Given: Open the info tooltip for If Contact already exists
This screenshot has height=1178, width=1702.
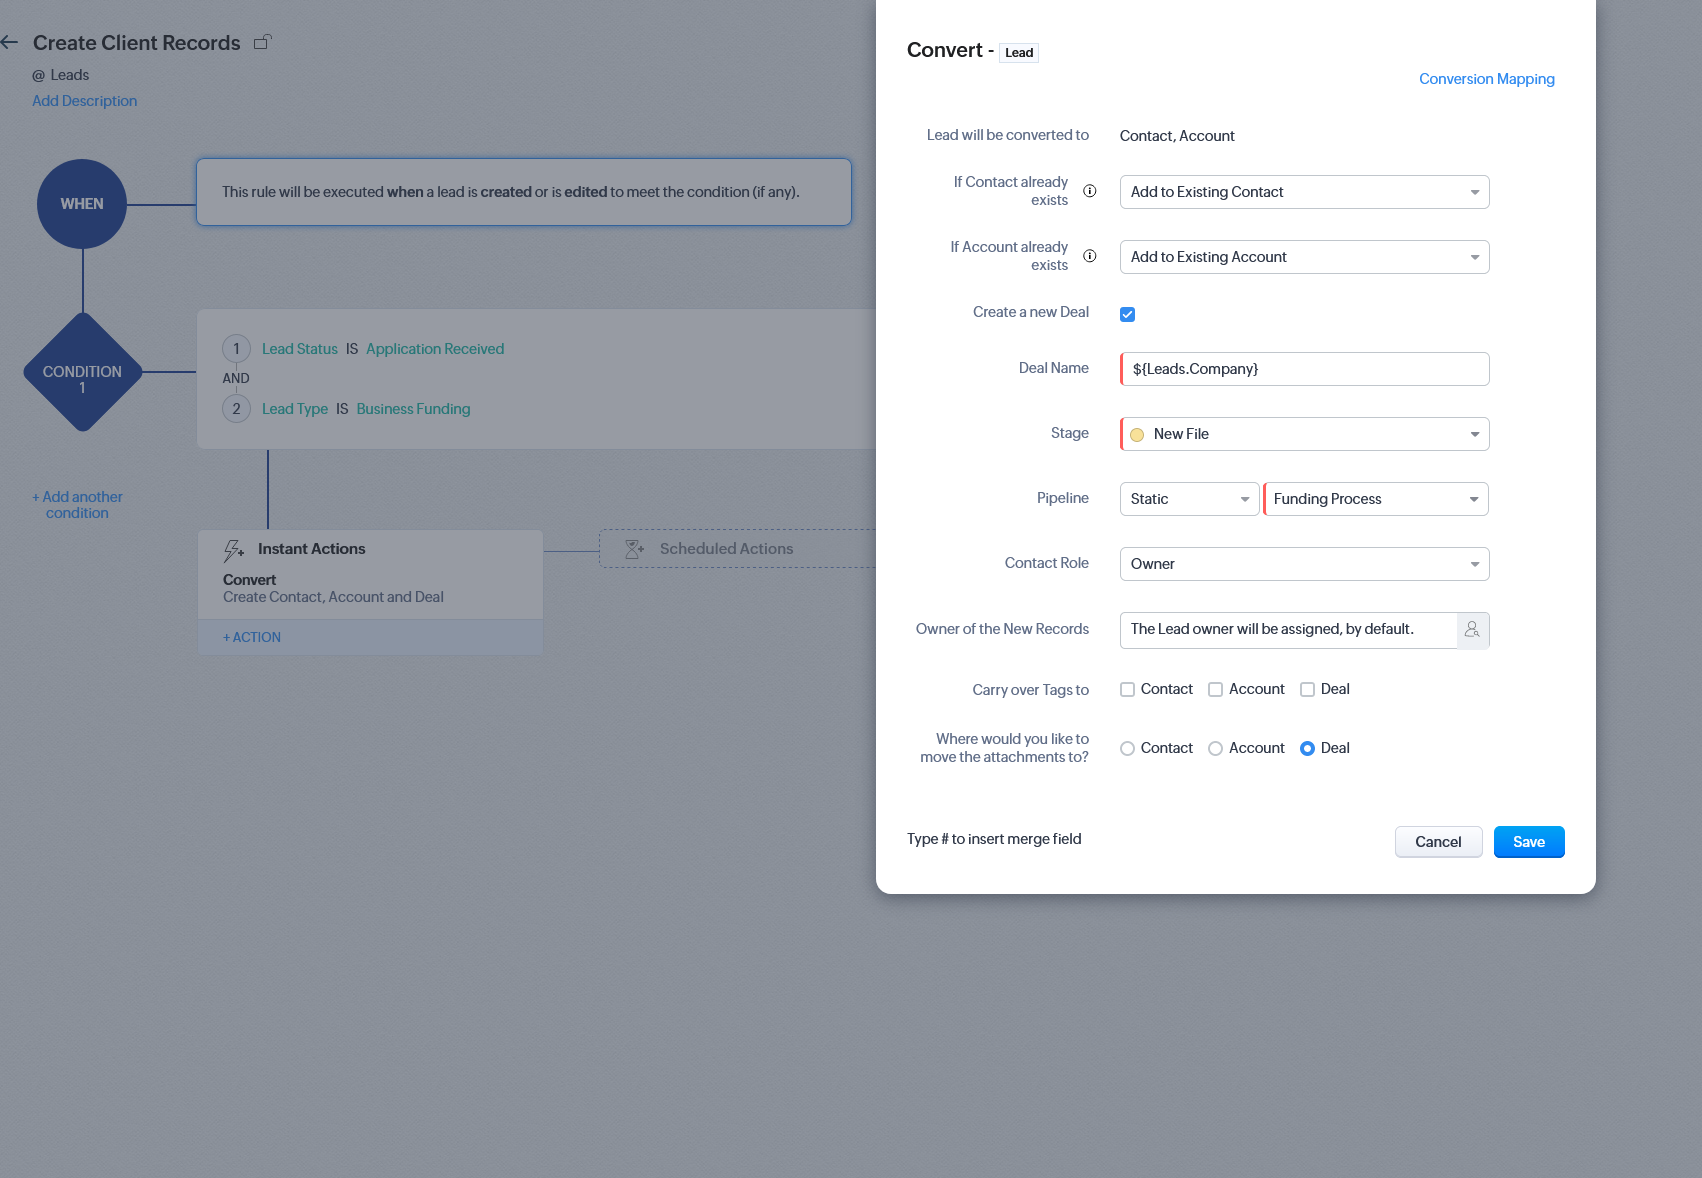Looking at the screenshot, I should click(1090, 191).
